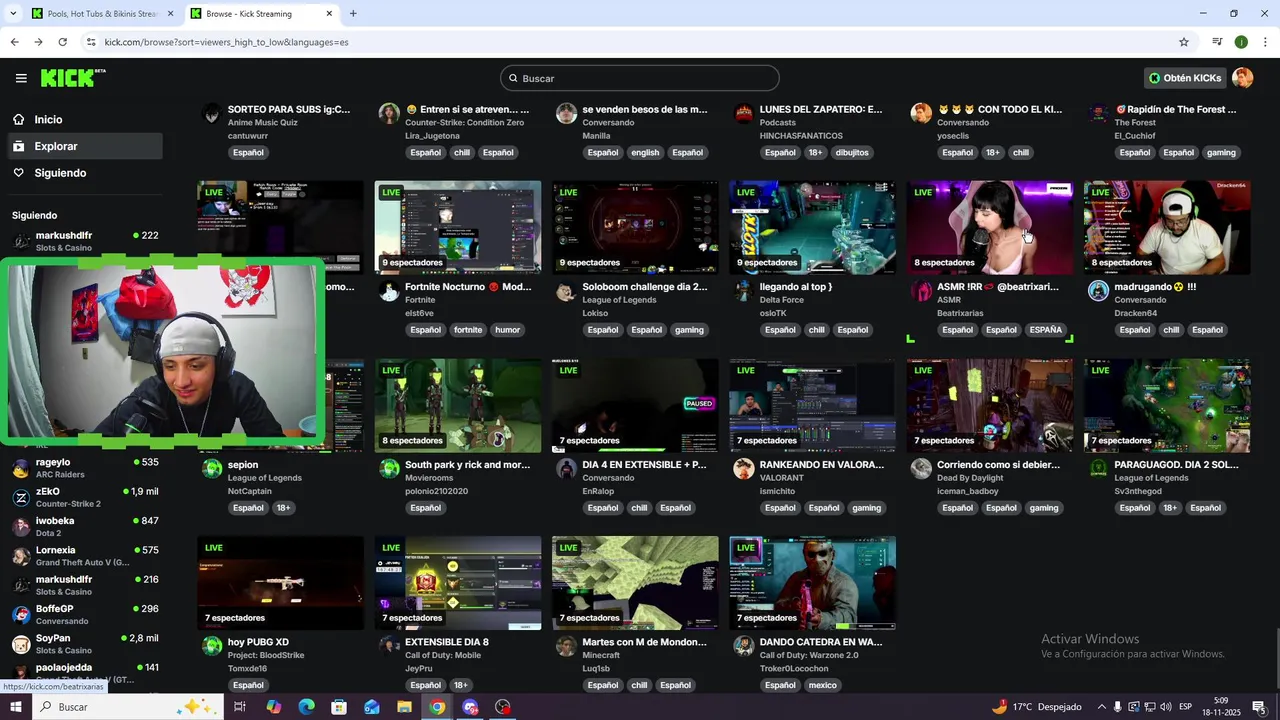
Task: Open followed channel Lornexia
Action: point(85,556)
